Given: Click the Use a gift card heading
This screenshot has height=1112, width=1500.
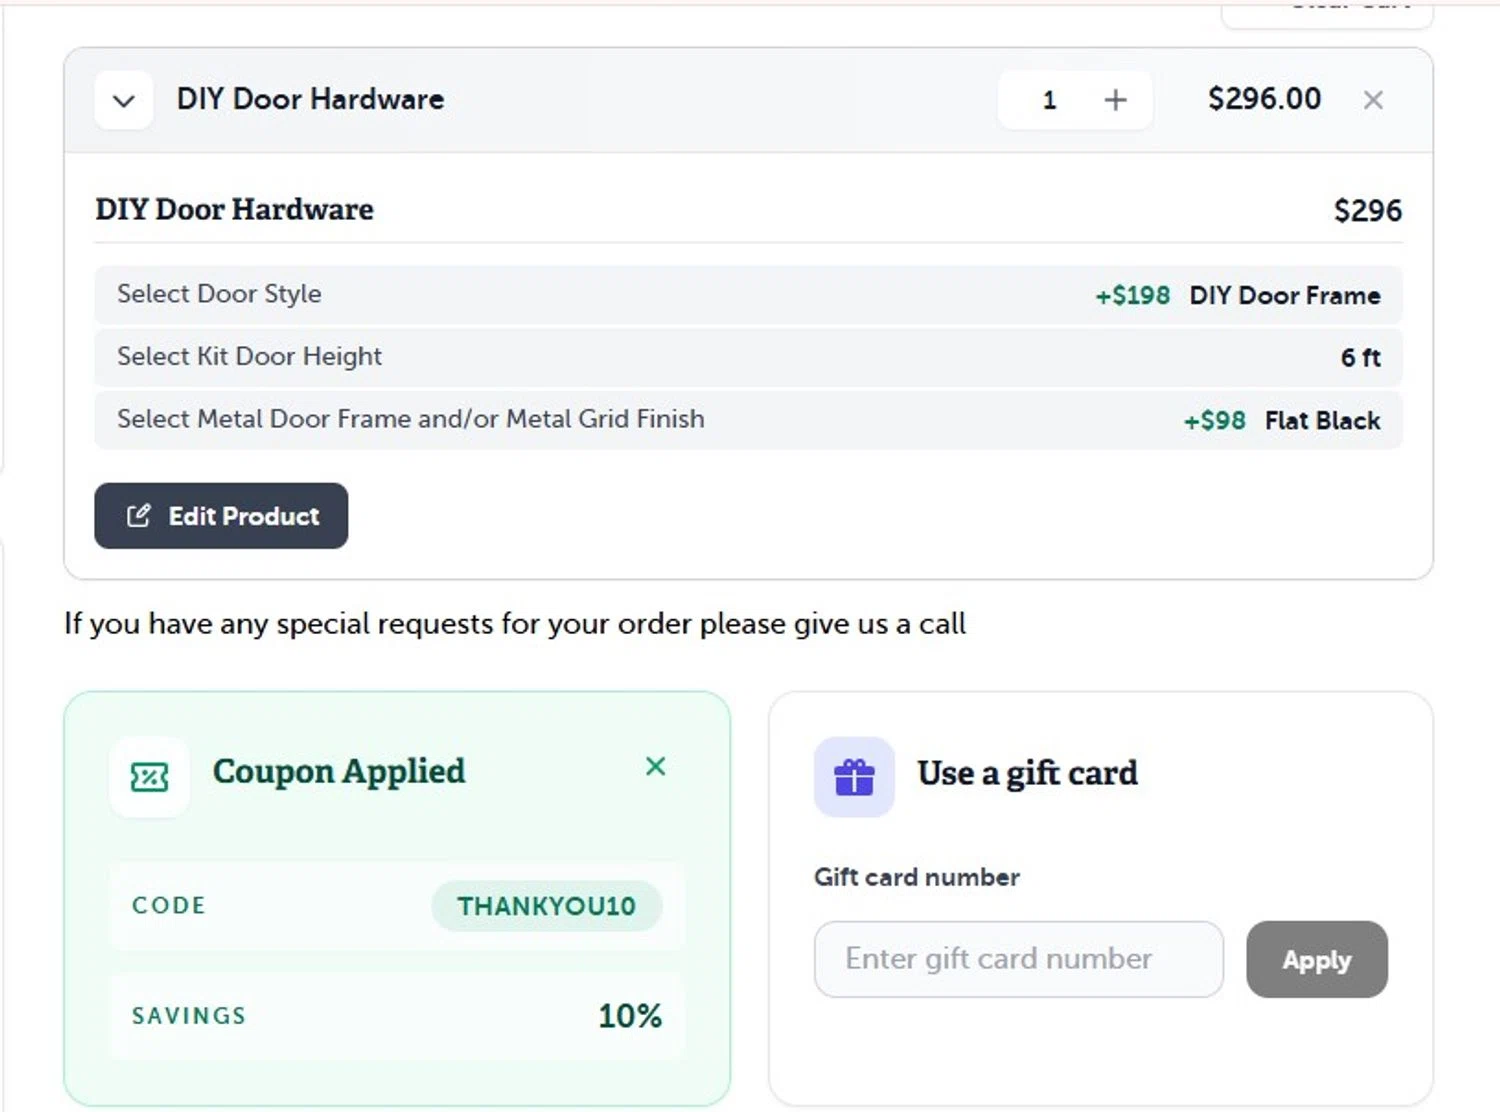Looking at the screenshot, I should (1028, 774).
